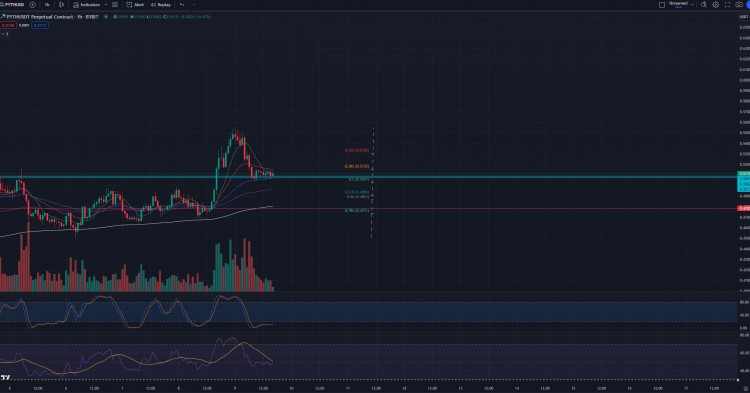This screenshot has height=393, width=750.
Task: Click the blue buy price button
Action: pyautogui.click(x=40, y=25)
